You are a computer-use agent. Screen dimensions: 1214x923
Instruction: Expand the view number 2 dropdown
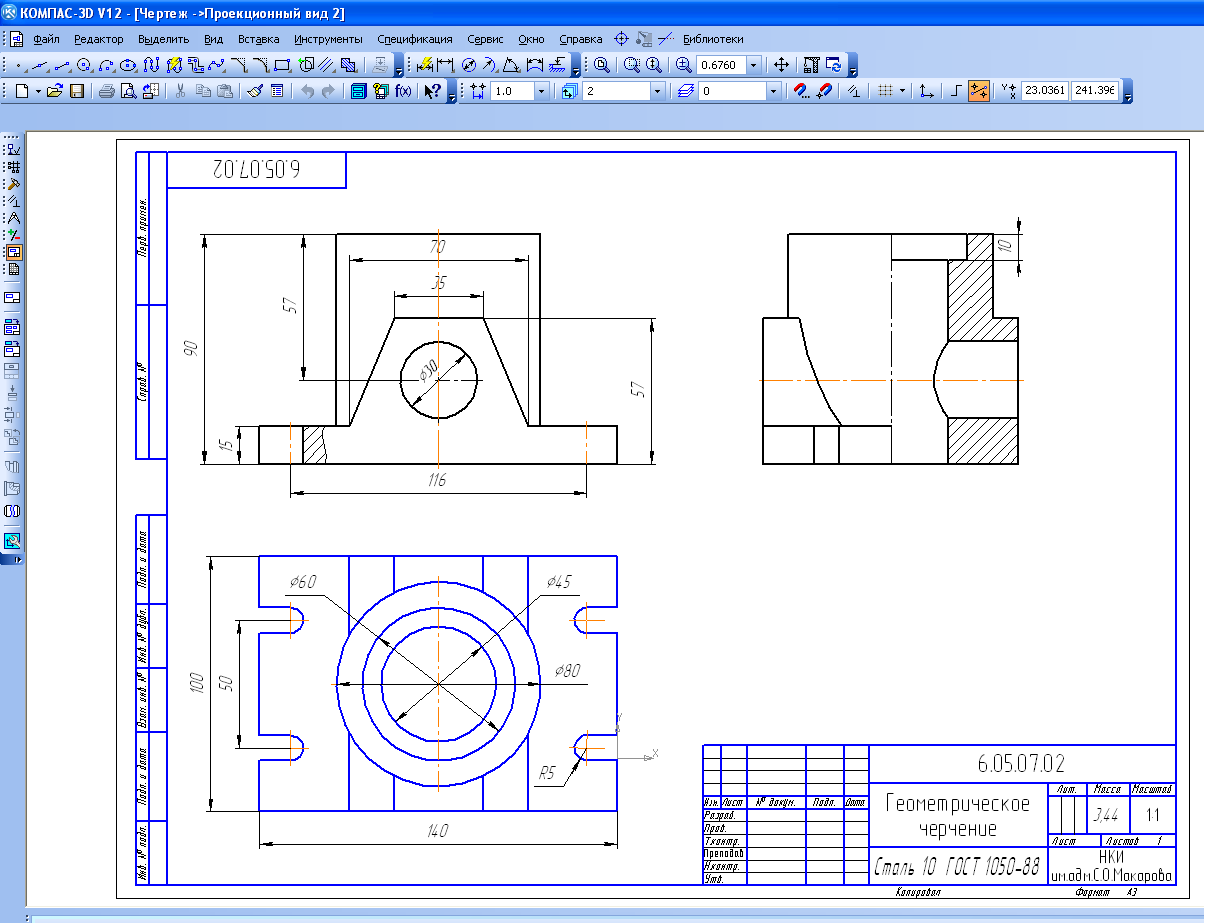[657, 91]
